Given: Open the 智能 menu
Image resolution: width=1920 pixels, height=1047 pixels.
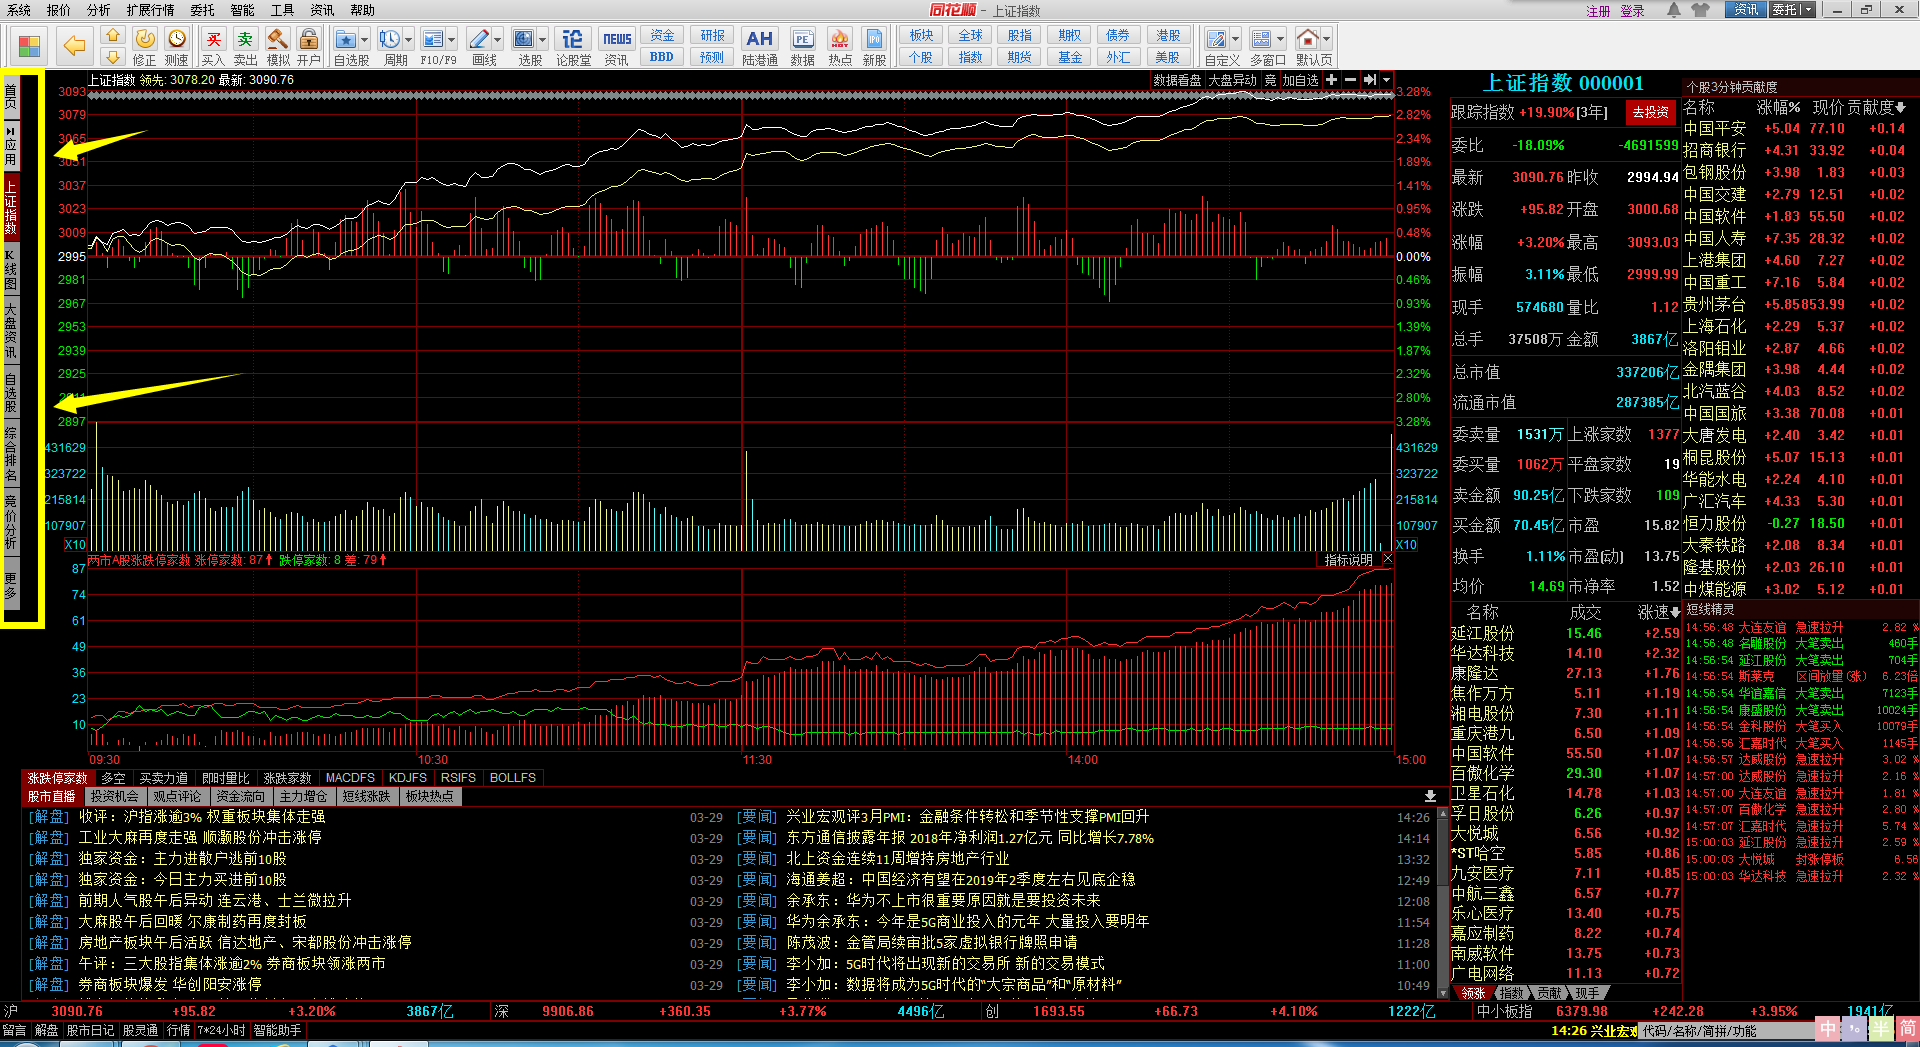Looking at the screenshot, I should [242, 10].
